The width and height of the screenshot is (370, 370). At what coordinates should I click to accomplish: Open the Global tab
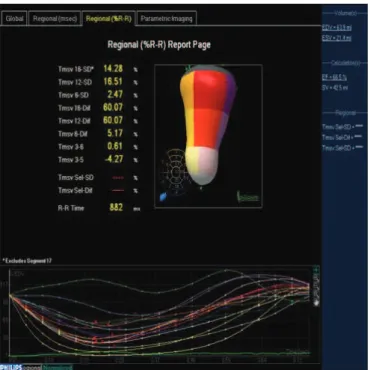tap(14, 18)
